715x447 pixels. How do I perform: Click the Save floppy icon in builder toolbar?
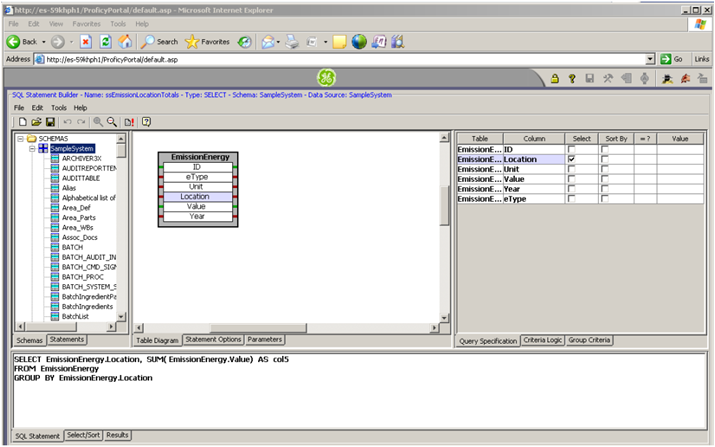[x=50, y=122]
